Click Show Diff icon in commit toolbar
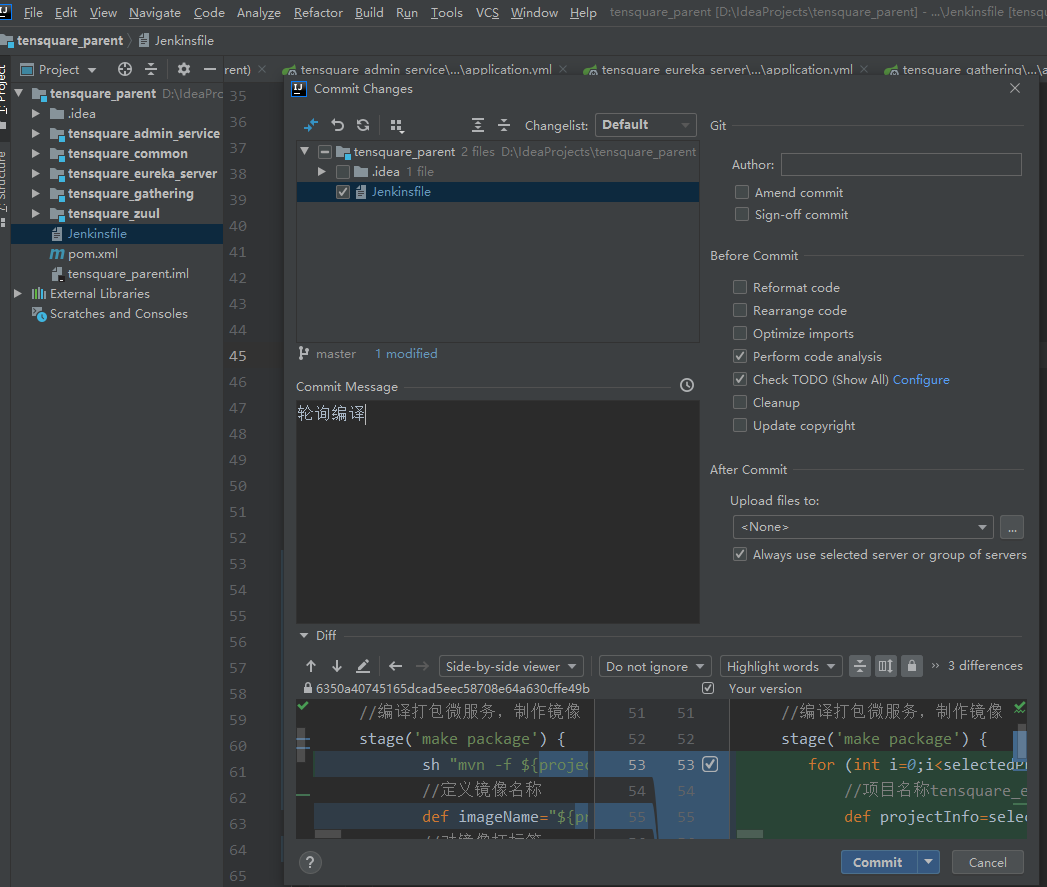 tap(311, 125)
